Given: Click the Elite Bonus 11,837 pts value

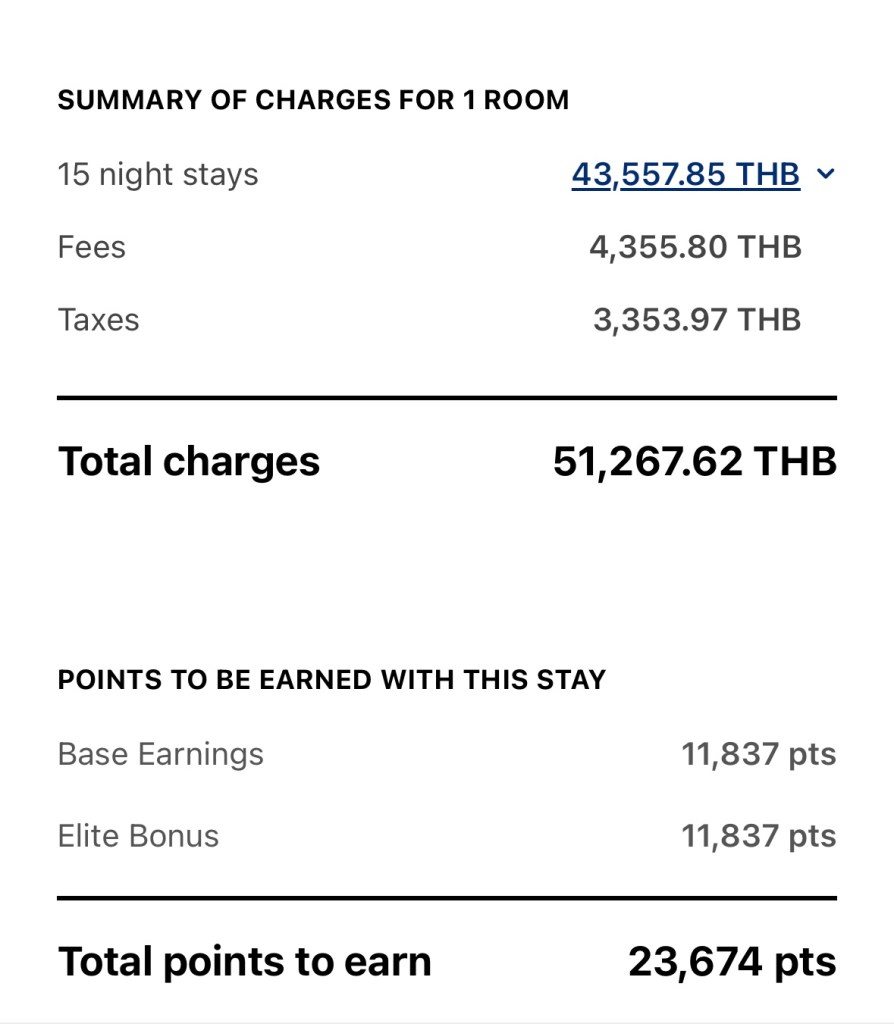Looking at the screenshot, I should (758, 836).
